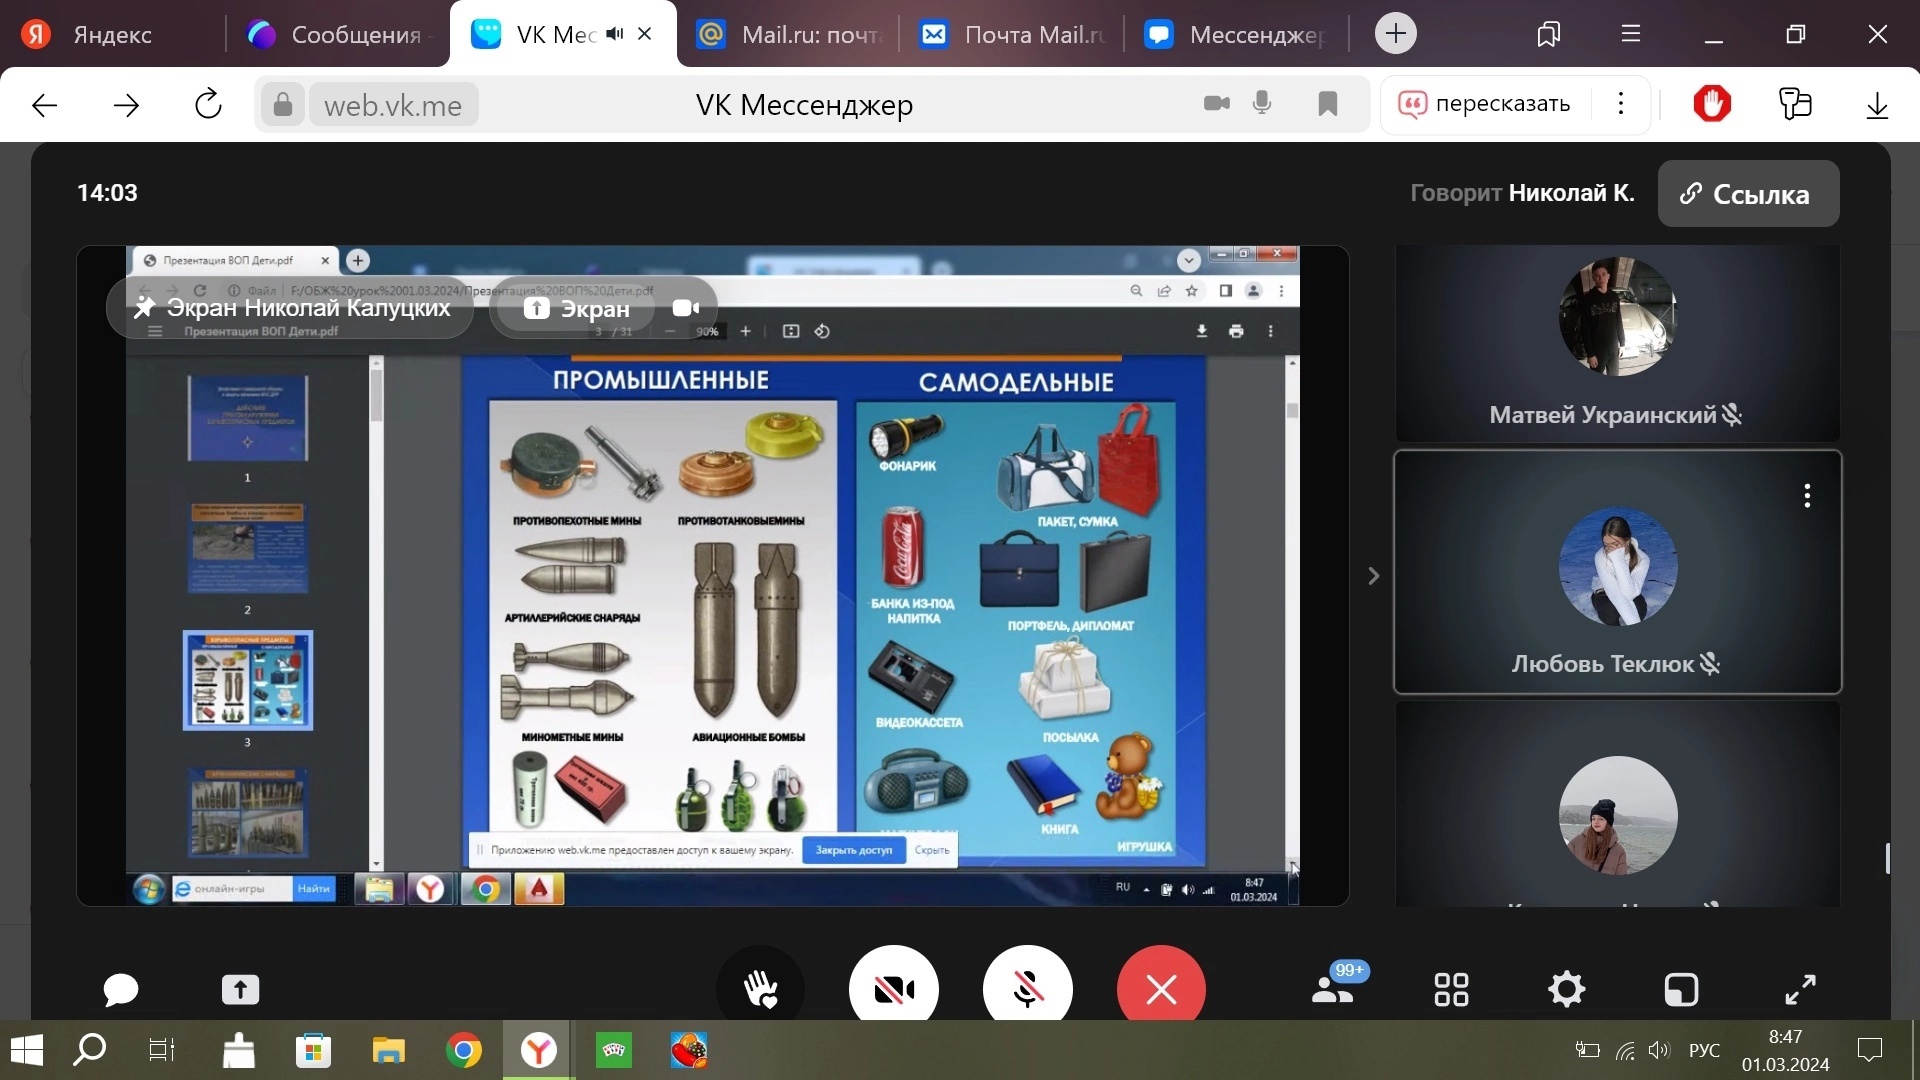Click the пересказать button
Viewport: 1920px width, 1080px height.
tap(1485, 104)
